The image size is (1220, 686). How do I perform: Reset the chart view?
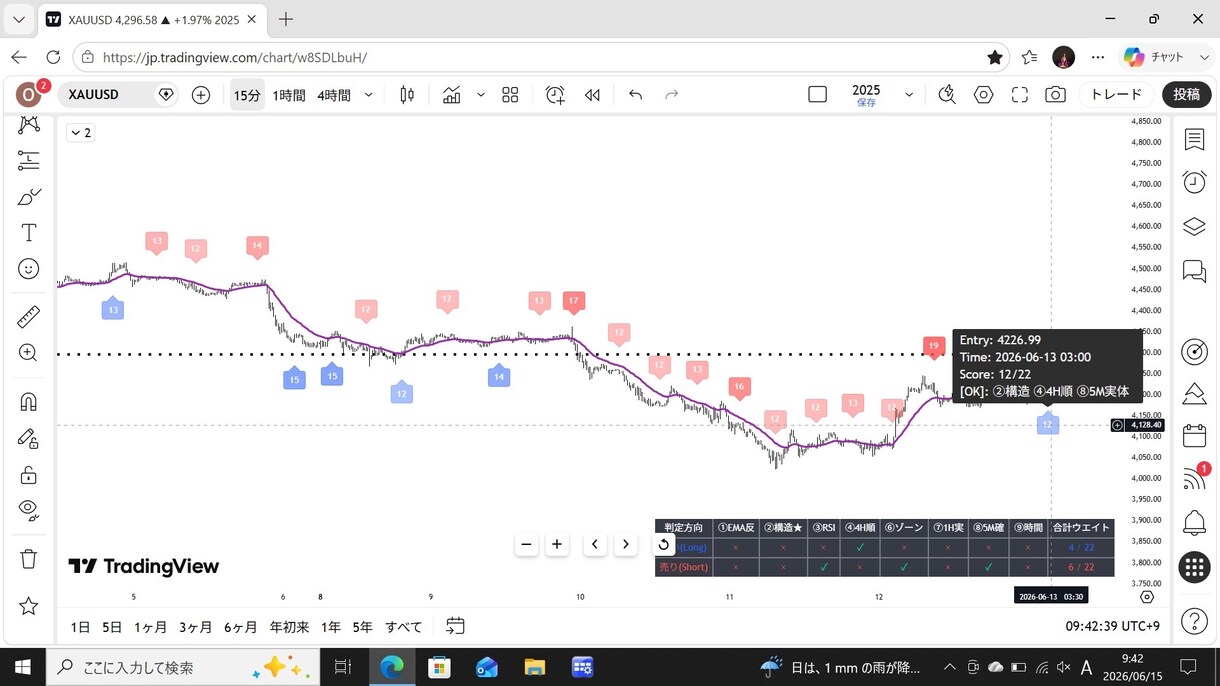pos(663,545)
